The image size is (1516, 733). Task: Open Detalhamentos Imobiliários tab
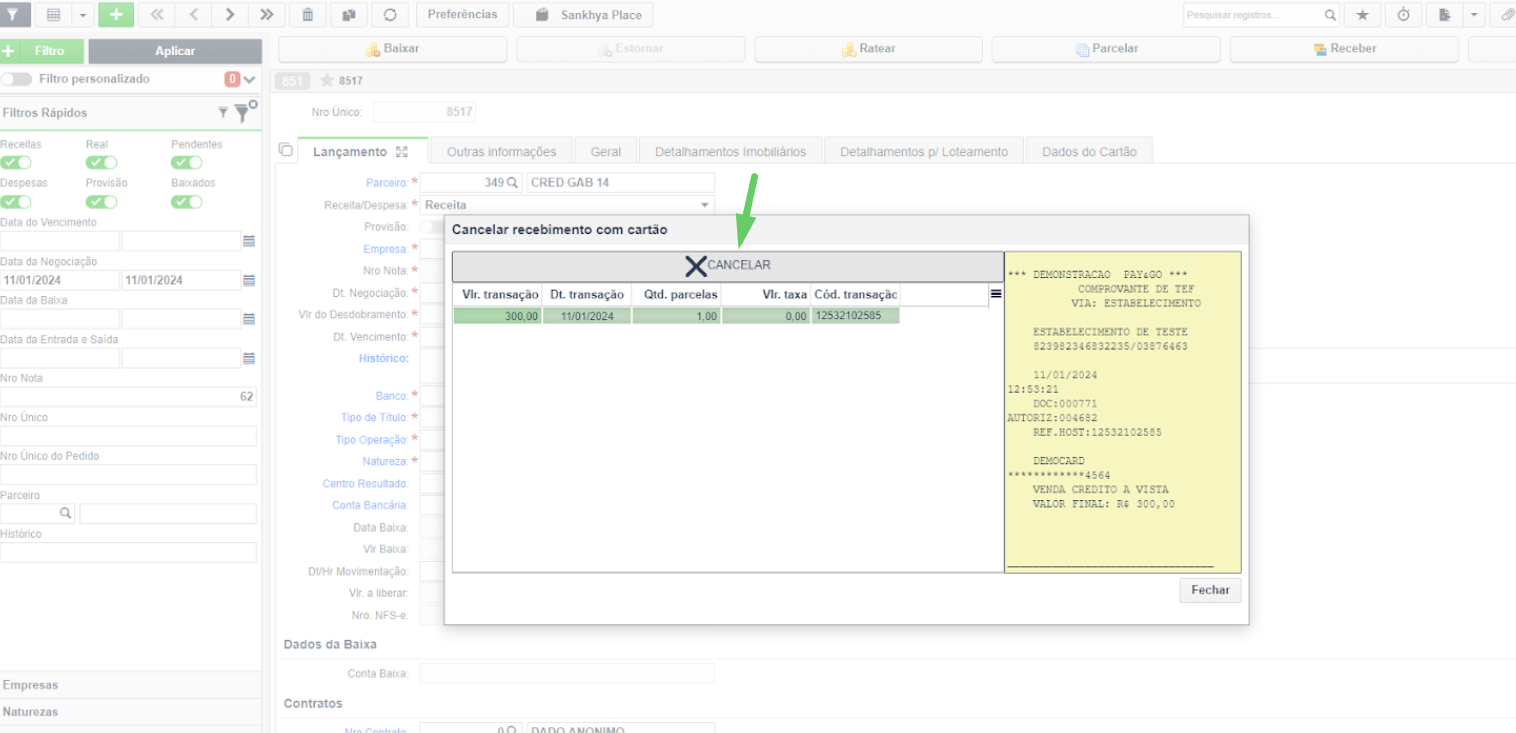tap(730, 152)
